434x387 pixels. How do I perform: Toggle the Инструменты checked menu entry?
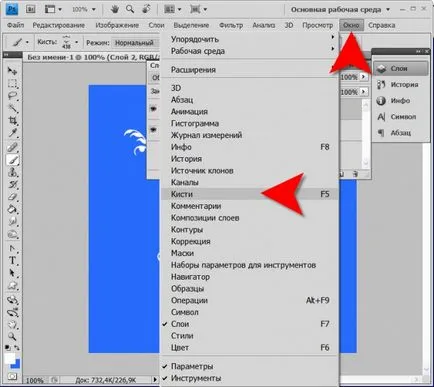[249, 378]
